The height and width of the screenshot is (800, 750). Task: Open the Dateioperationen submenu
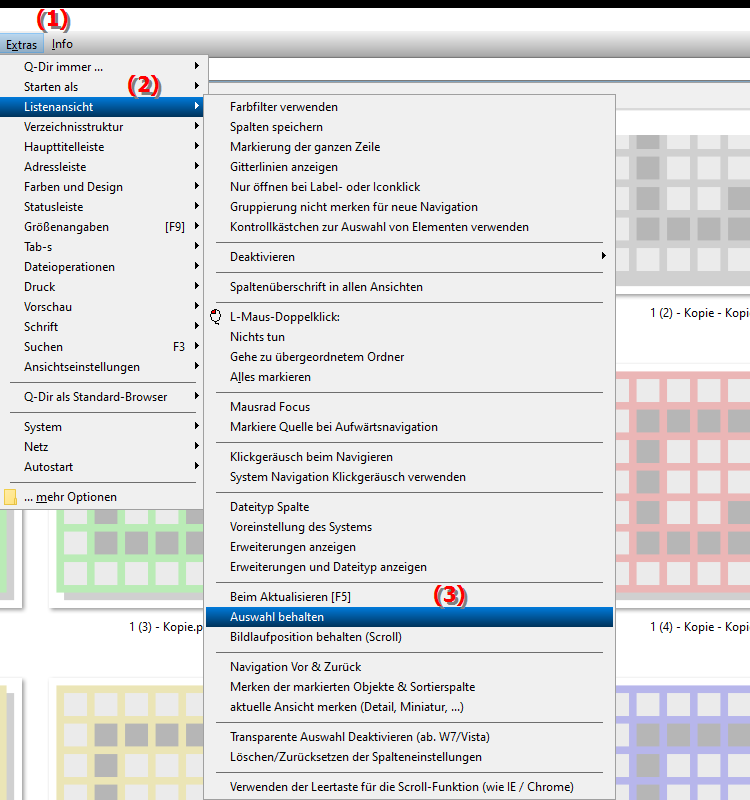(x=102, y=267)
